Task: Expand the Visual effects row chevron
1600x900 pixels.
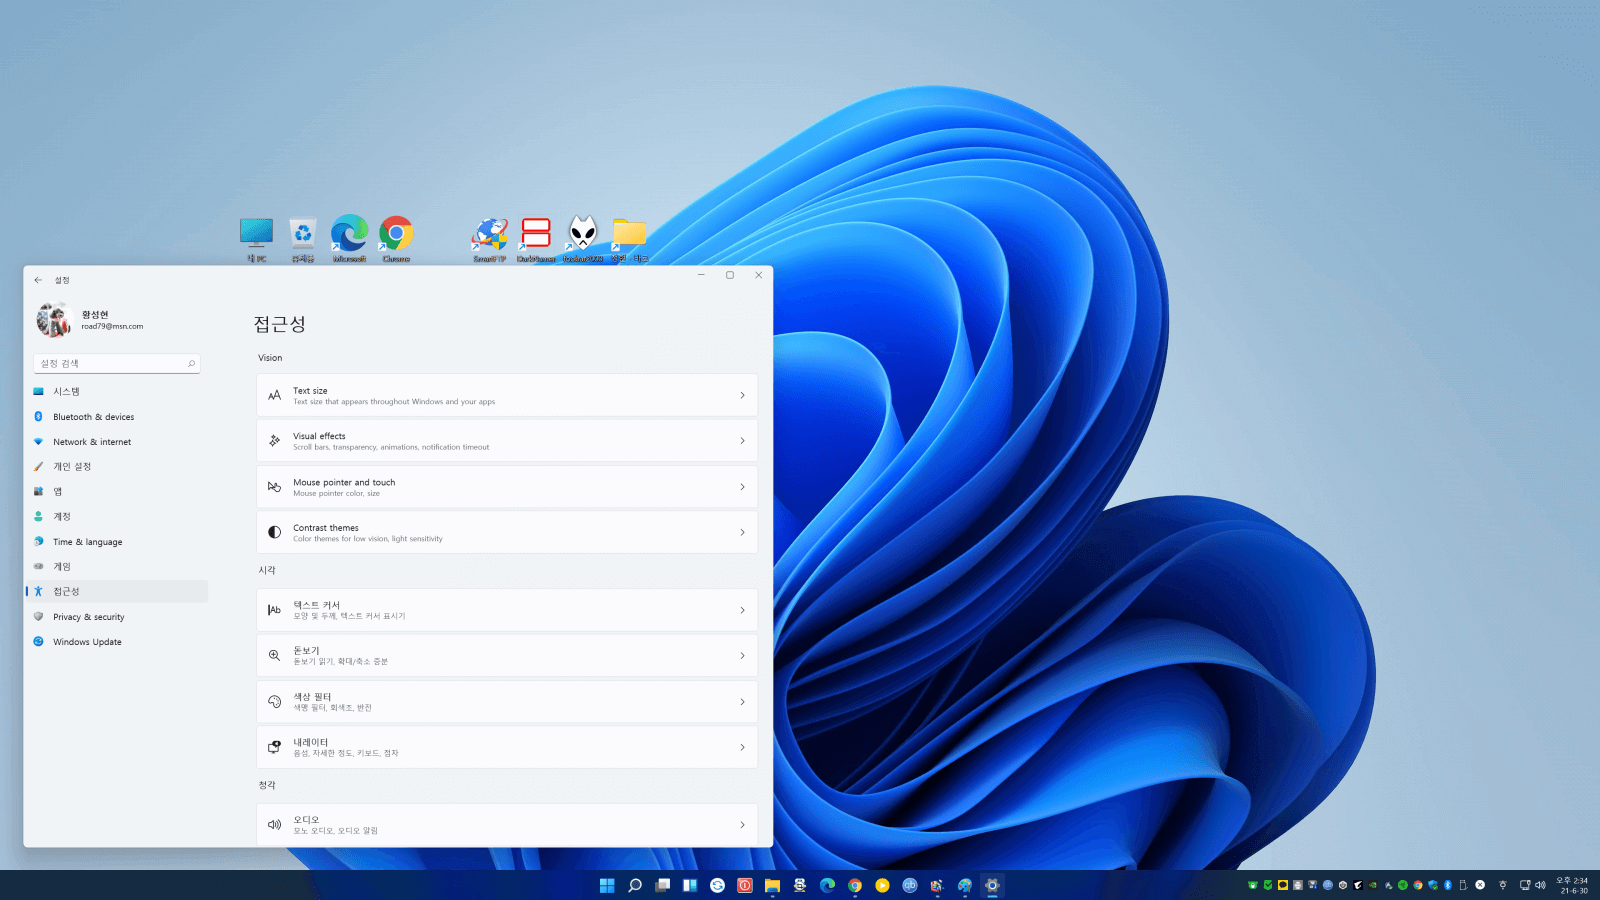Action: 742,441
